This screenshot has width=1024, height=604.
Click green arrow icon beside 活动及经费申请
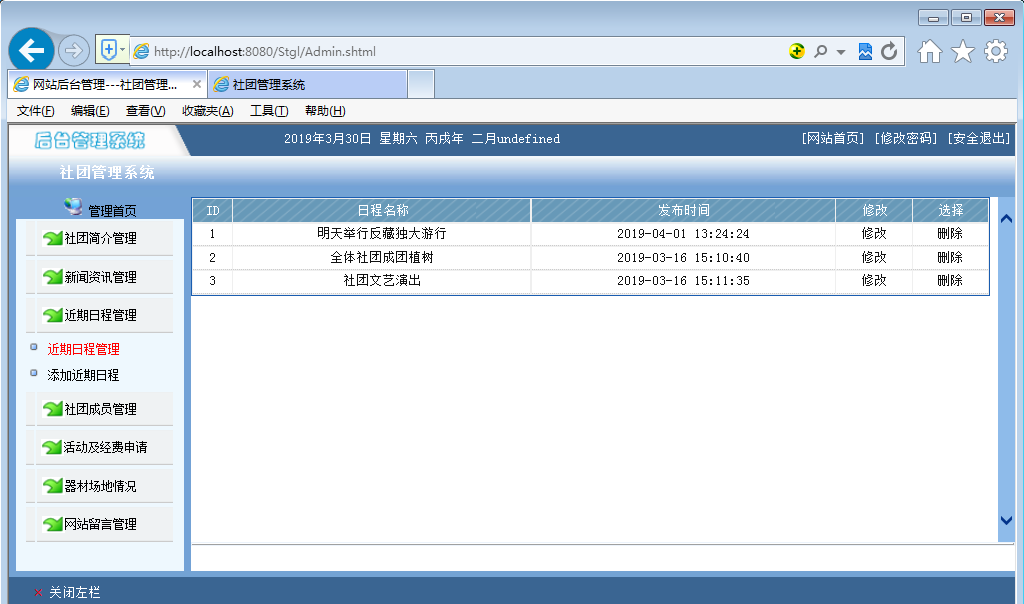coord(52,447)
